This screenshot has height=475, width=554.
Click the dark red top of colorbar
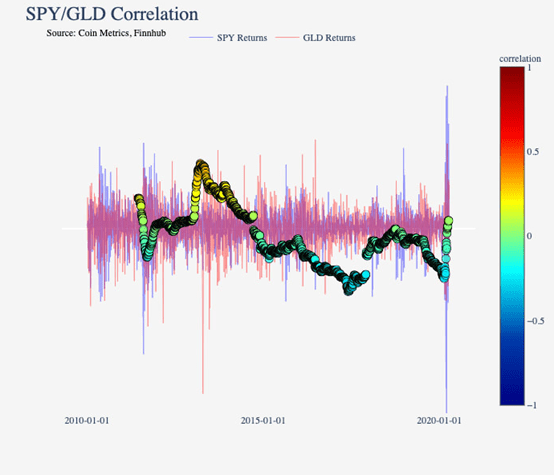click(x=512, y=72)
